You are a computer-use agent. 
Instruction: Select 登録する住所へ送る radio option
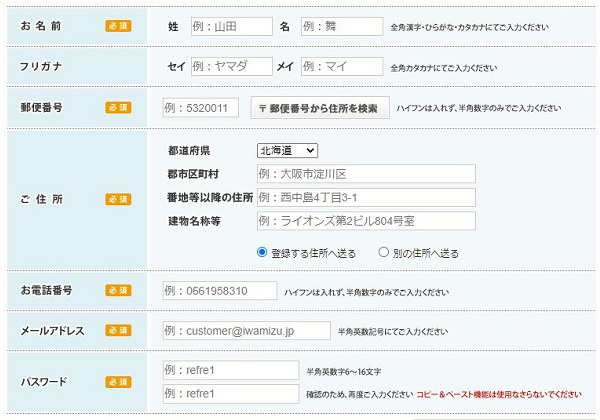tap(262, 253)
